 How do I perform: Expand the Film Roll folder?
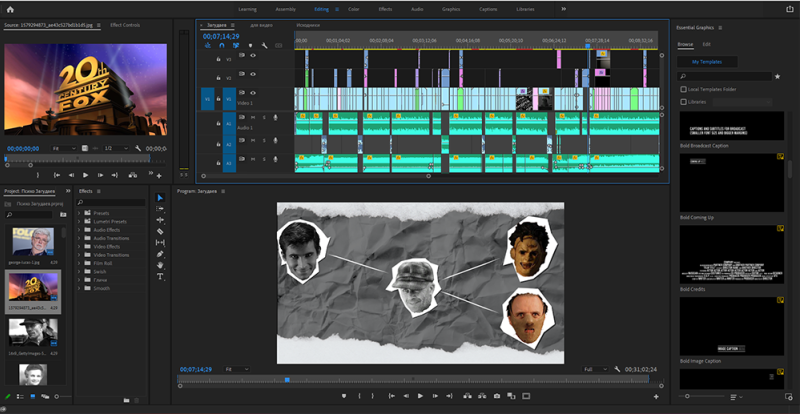pos(79,263)
